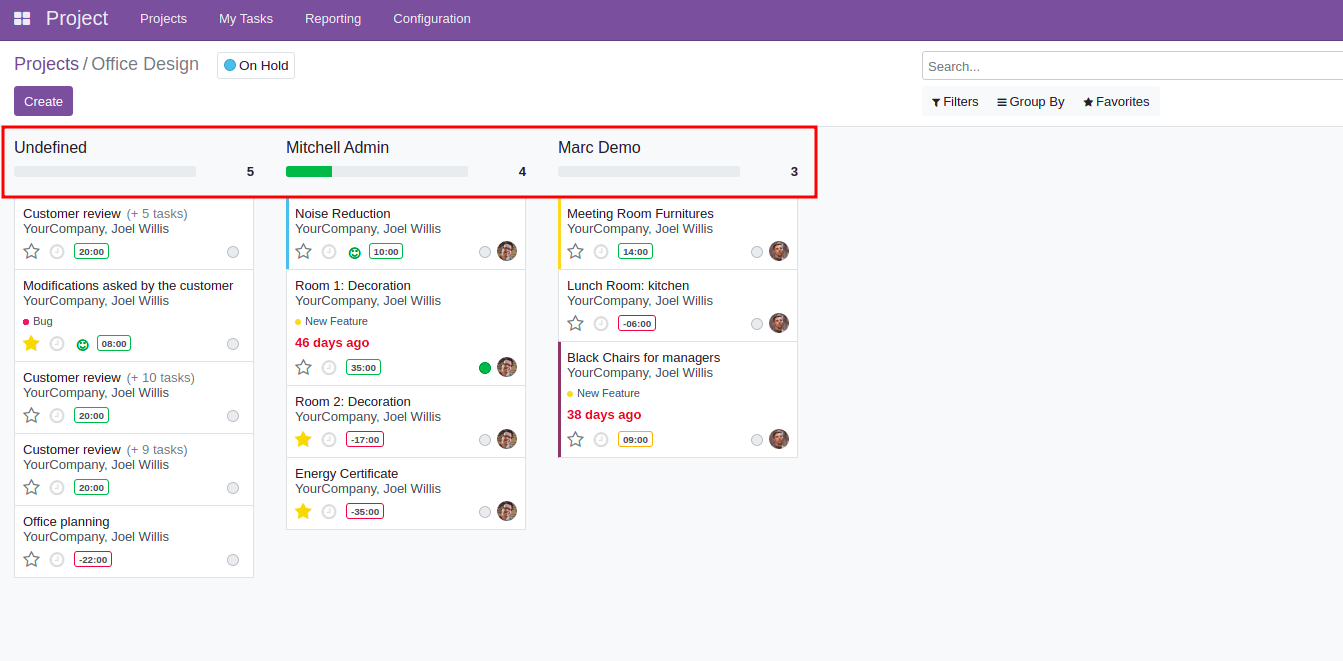
Task: Click the 14:00 time badge on Meeting Room Furnitures
Action: click(634, 251)
